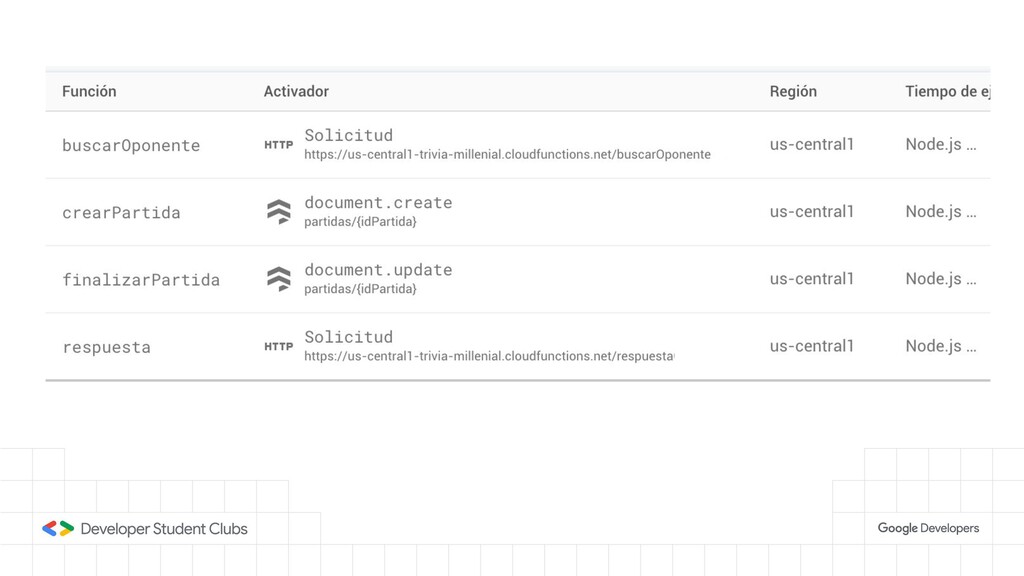Viewport: 1024px width, 576px height.
Task: Sort by the Función column header
Action: click(x=89, y=91)
